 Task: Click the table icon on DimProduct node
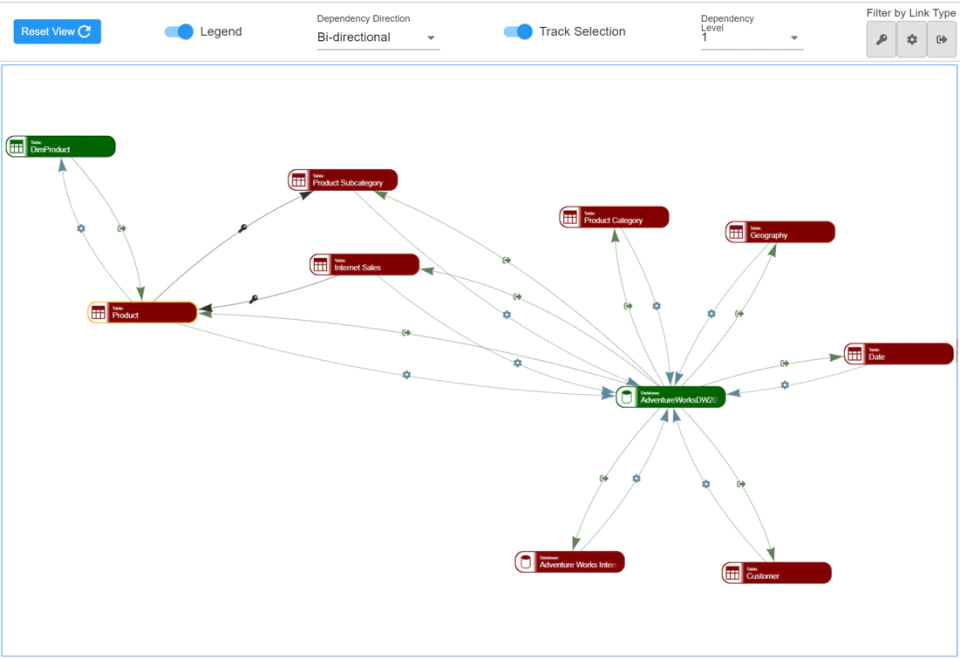(17, 147)
